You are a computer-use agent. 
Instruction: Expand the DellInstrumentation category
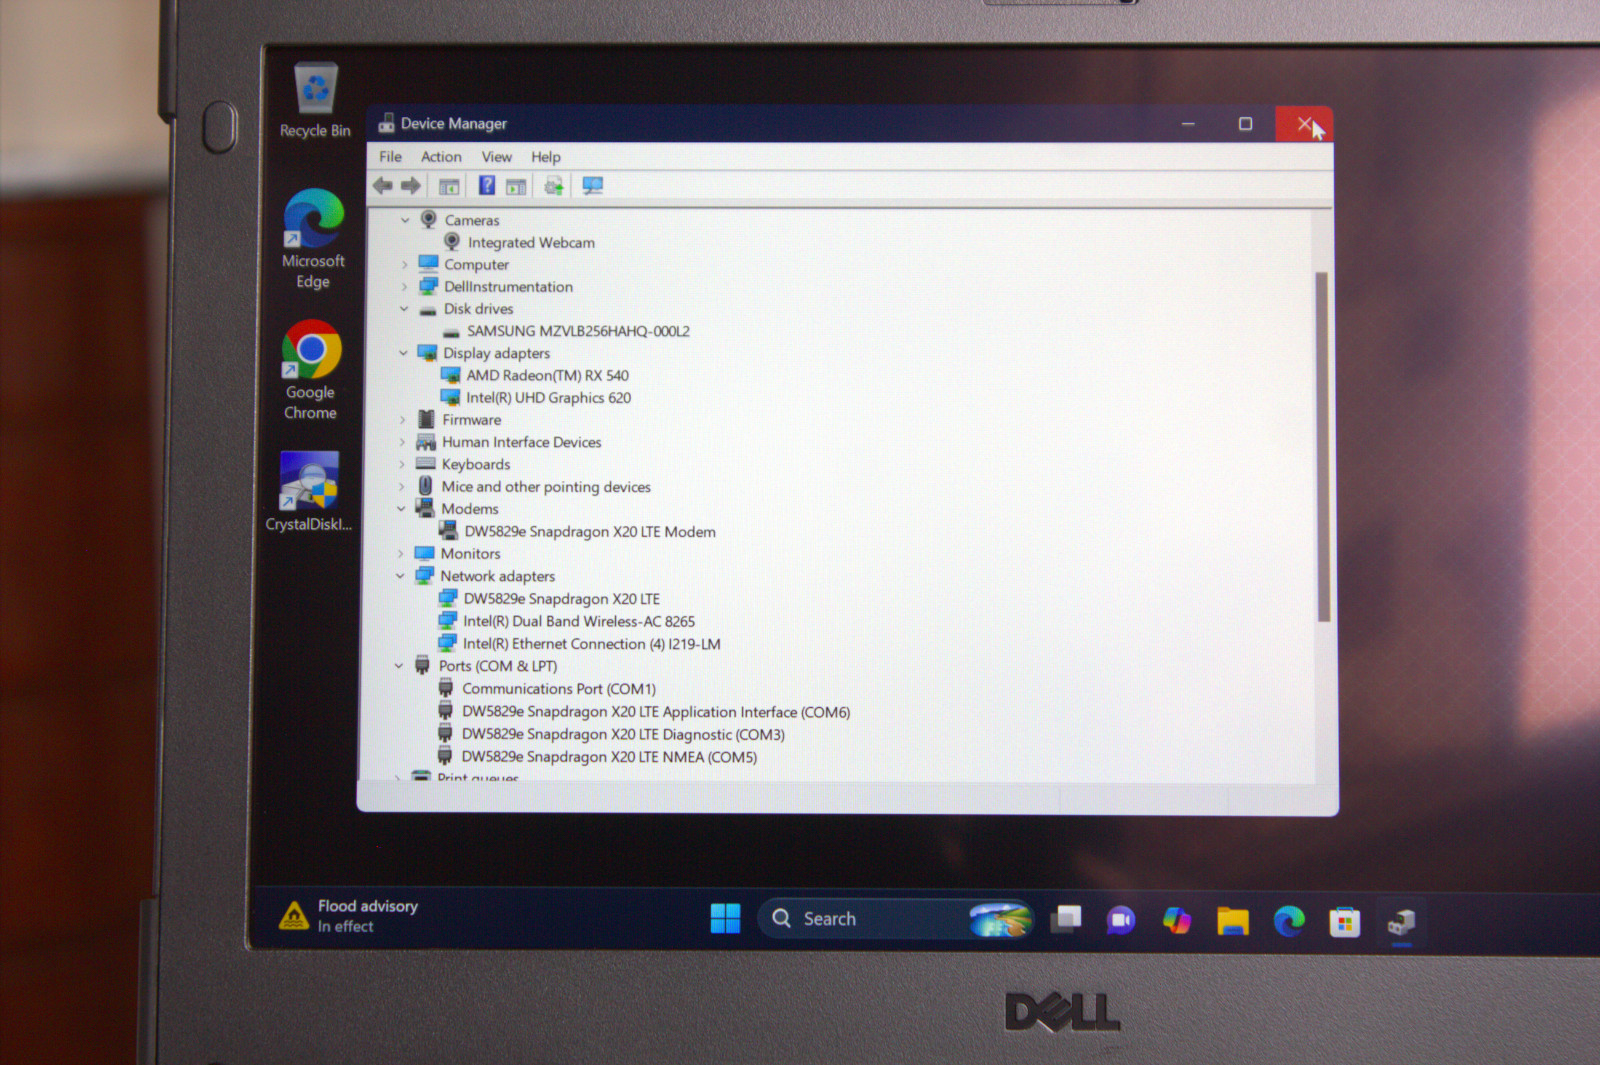pos(405,287)
